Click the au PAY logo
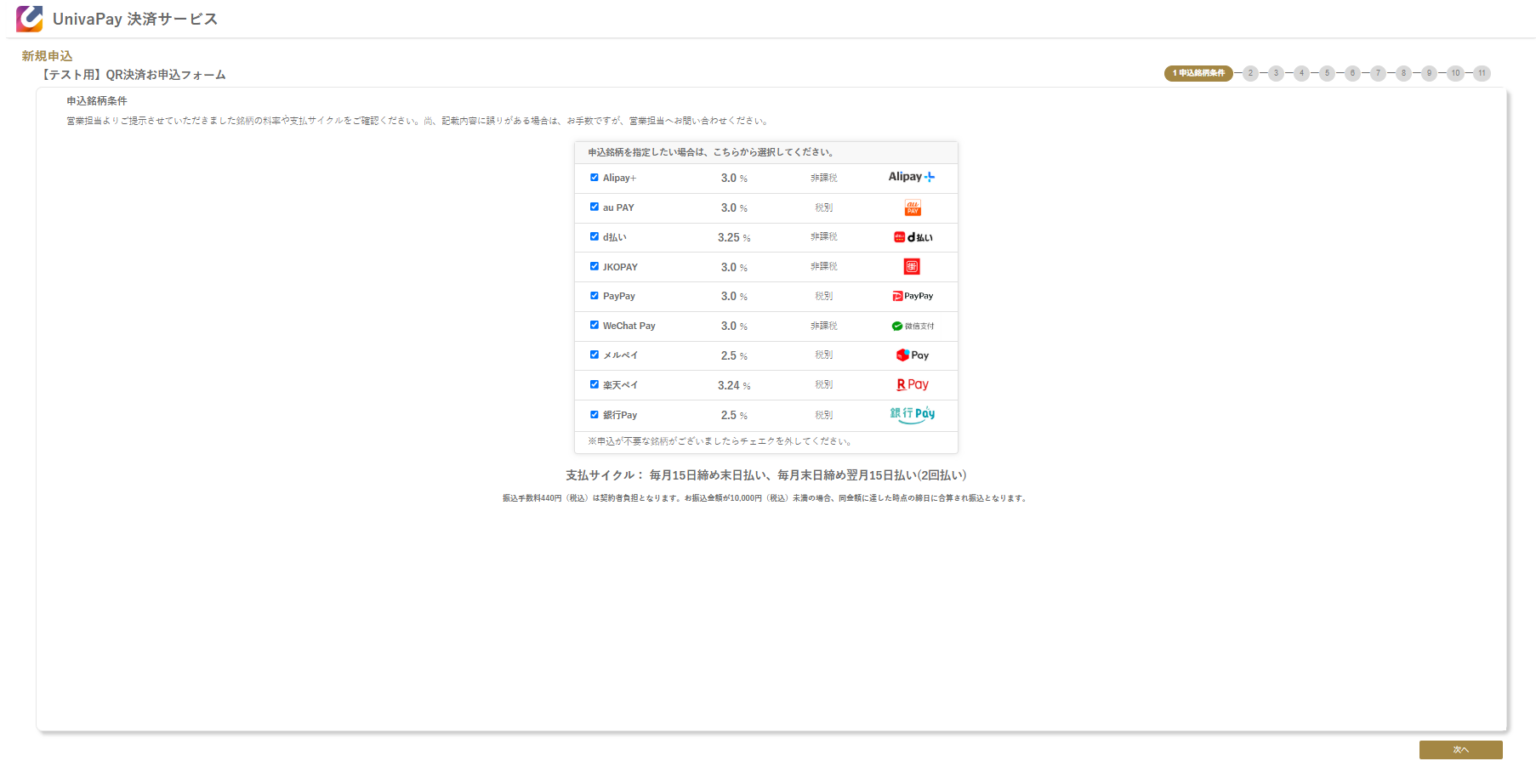1536x778 pixels. 911,207
